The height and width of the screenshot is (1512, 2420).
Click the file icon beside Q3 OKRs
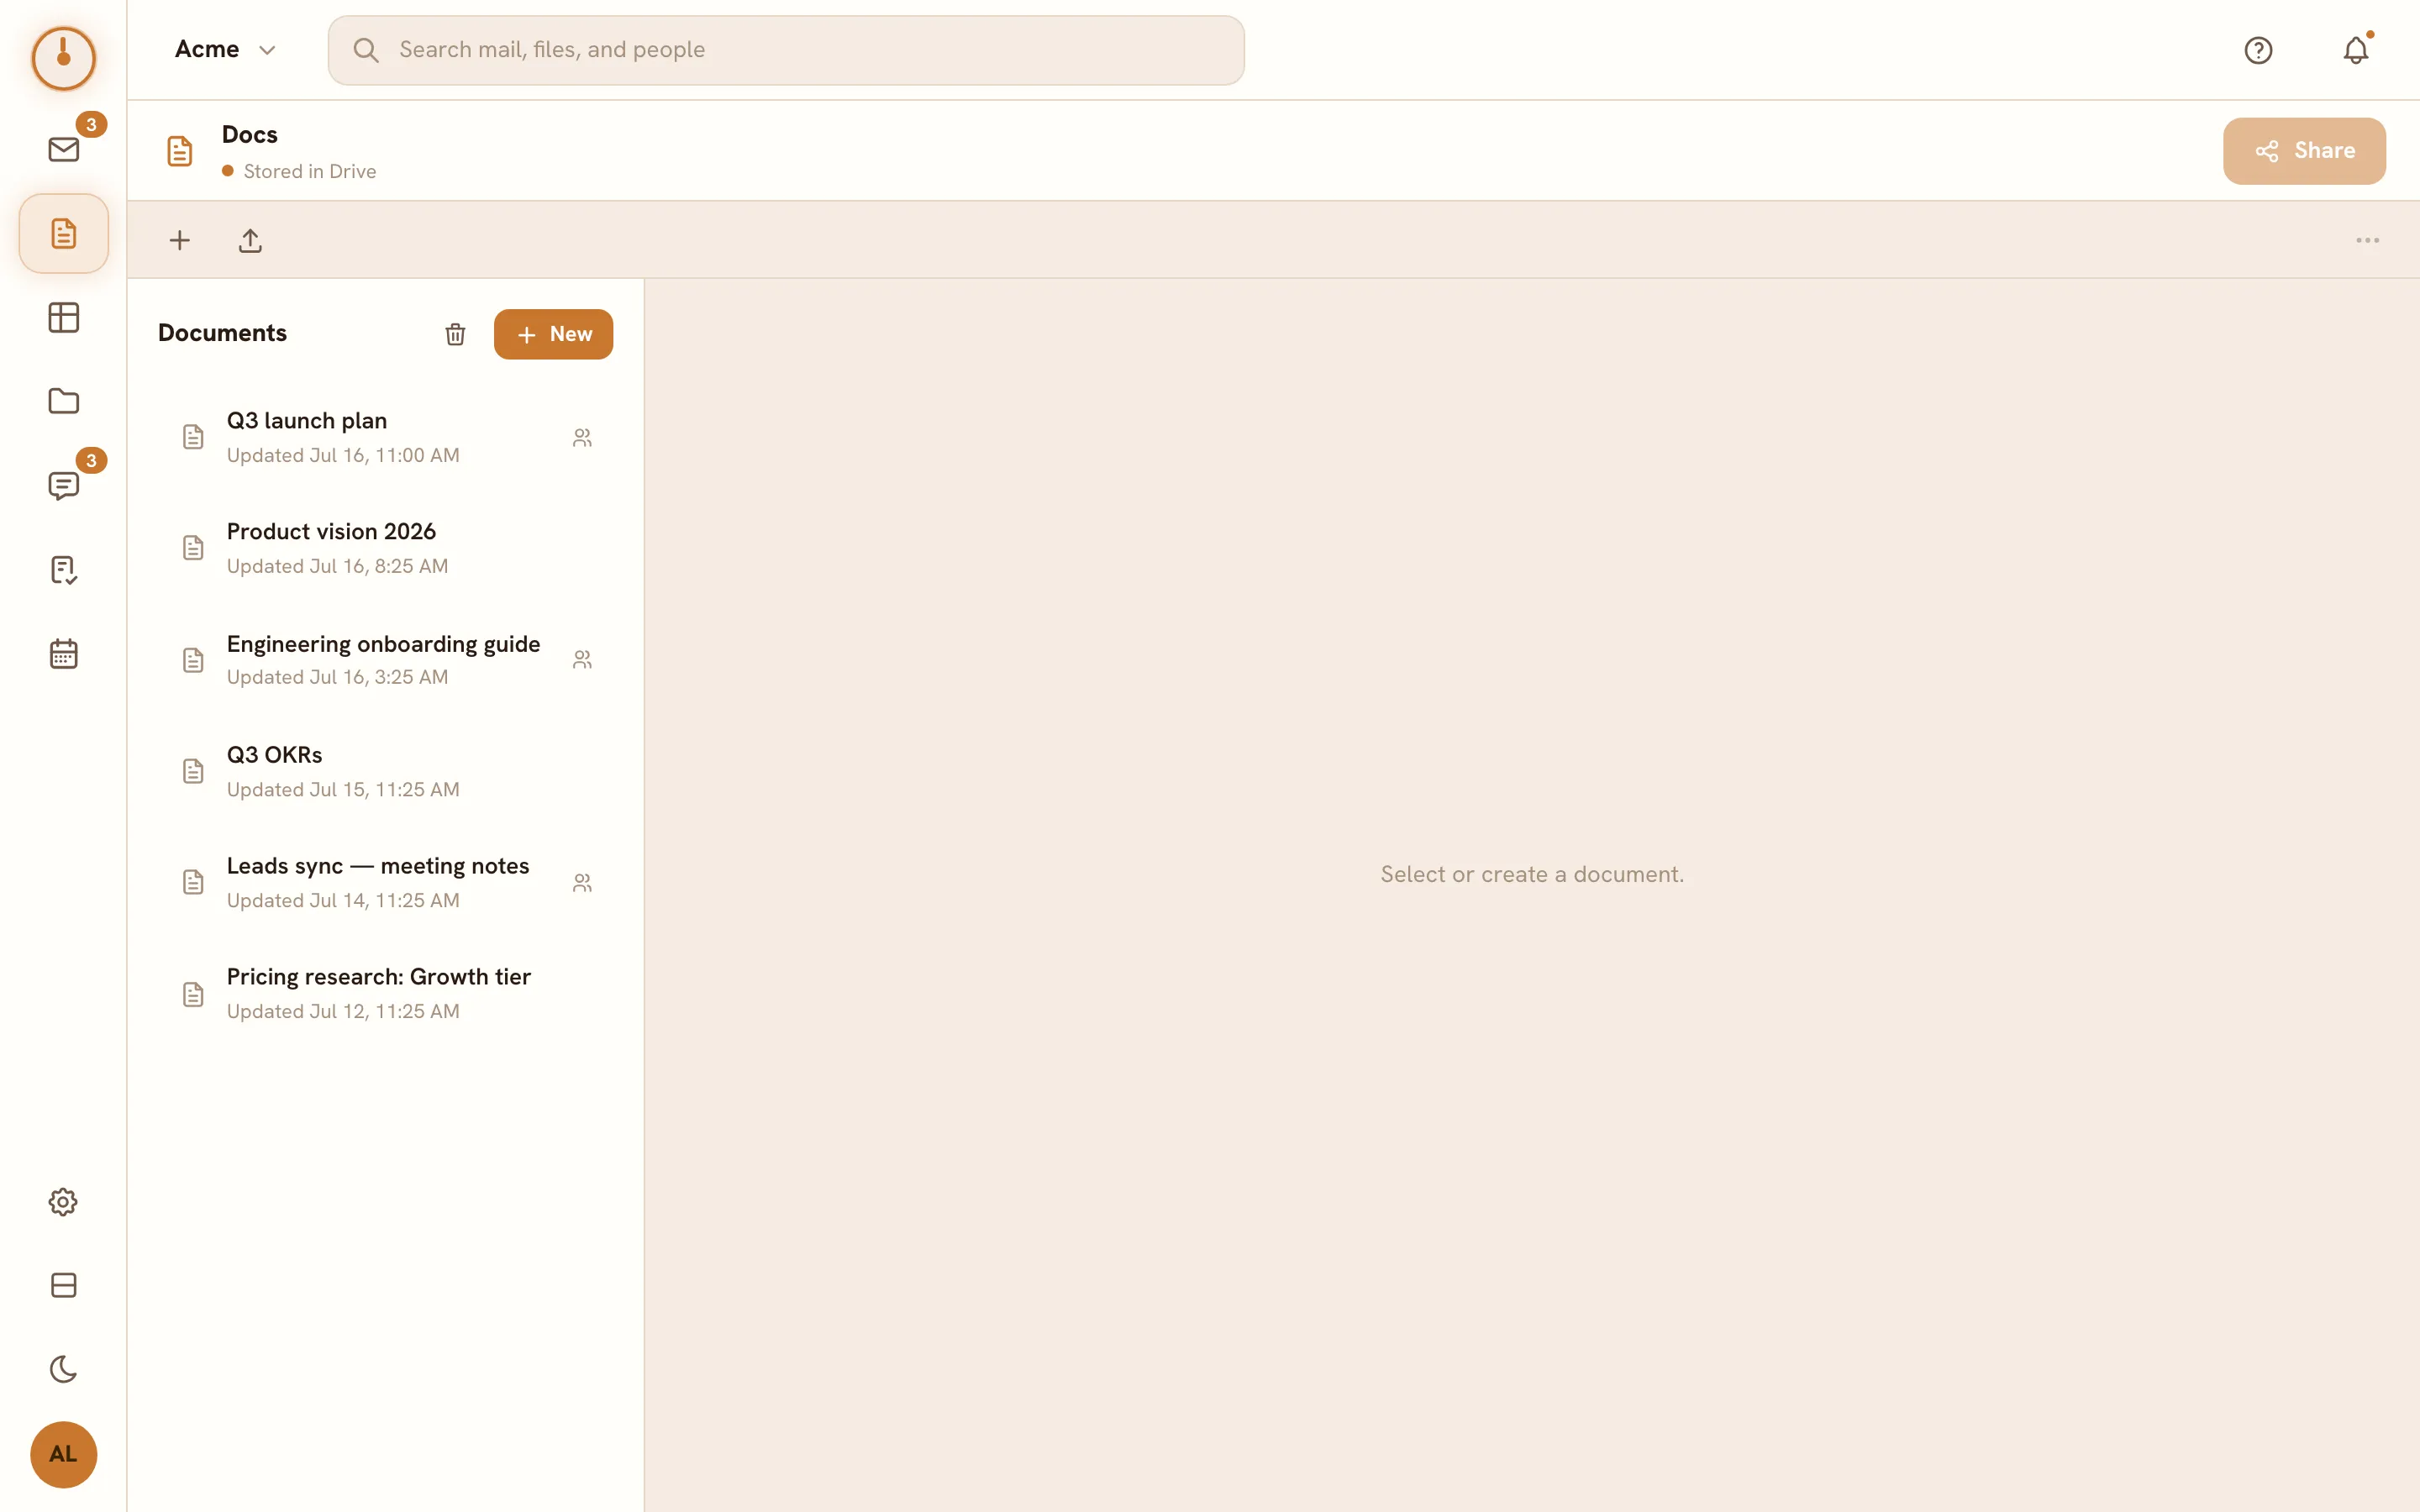tap(193, 771)
